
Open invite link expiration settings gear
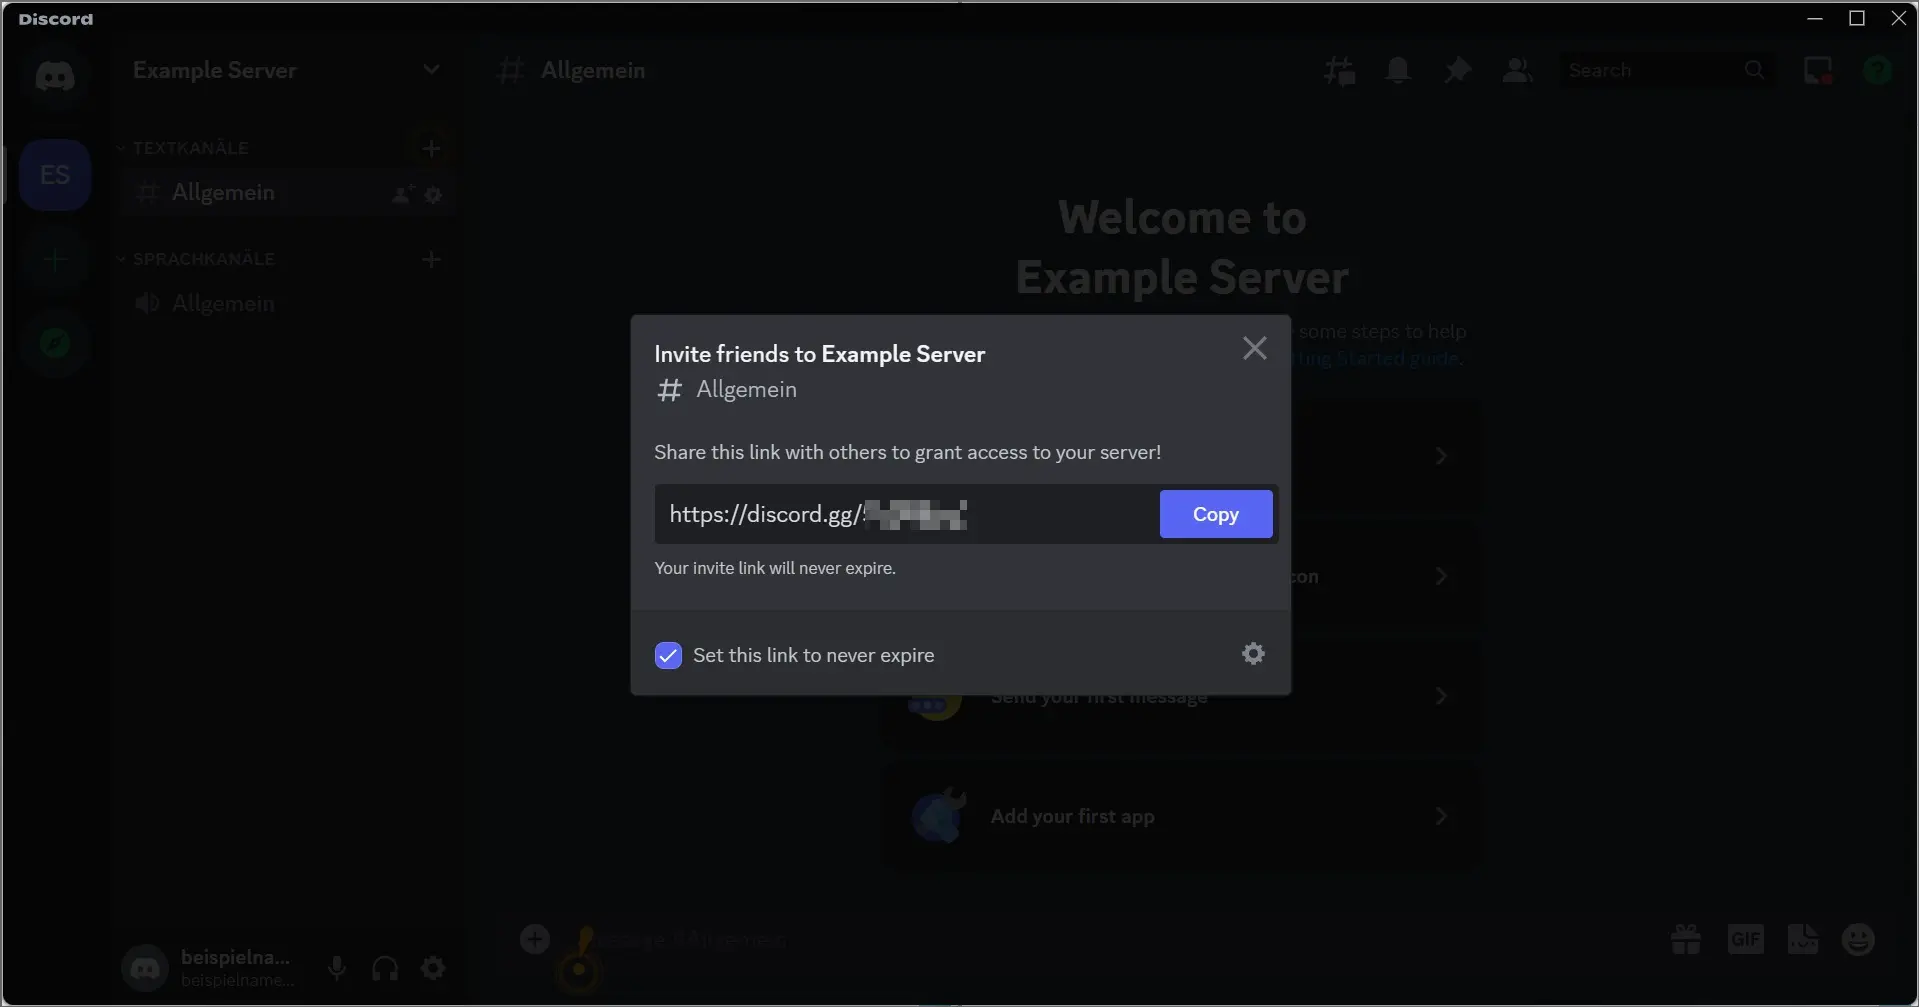(1253, 654)
